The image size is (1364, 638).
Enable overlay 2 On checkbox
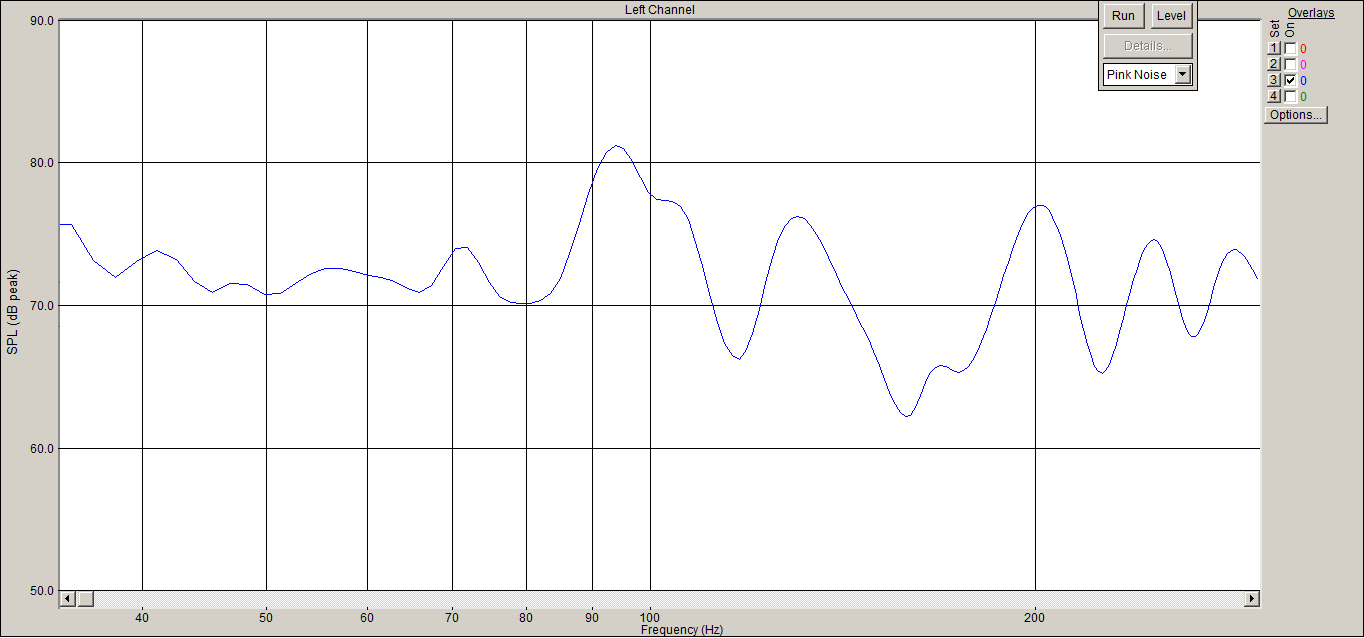1290,64
